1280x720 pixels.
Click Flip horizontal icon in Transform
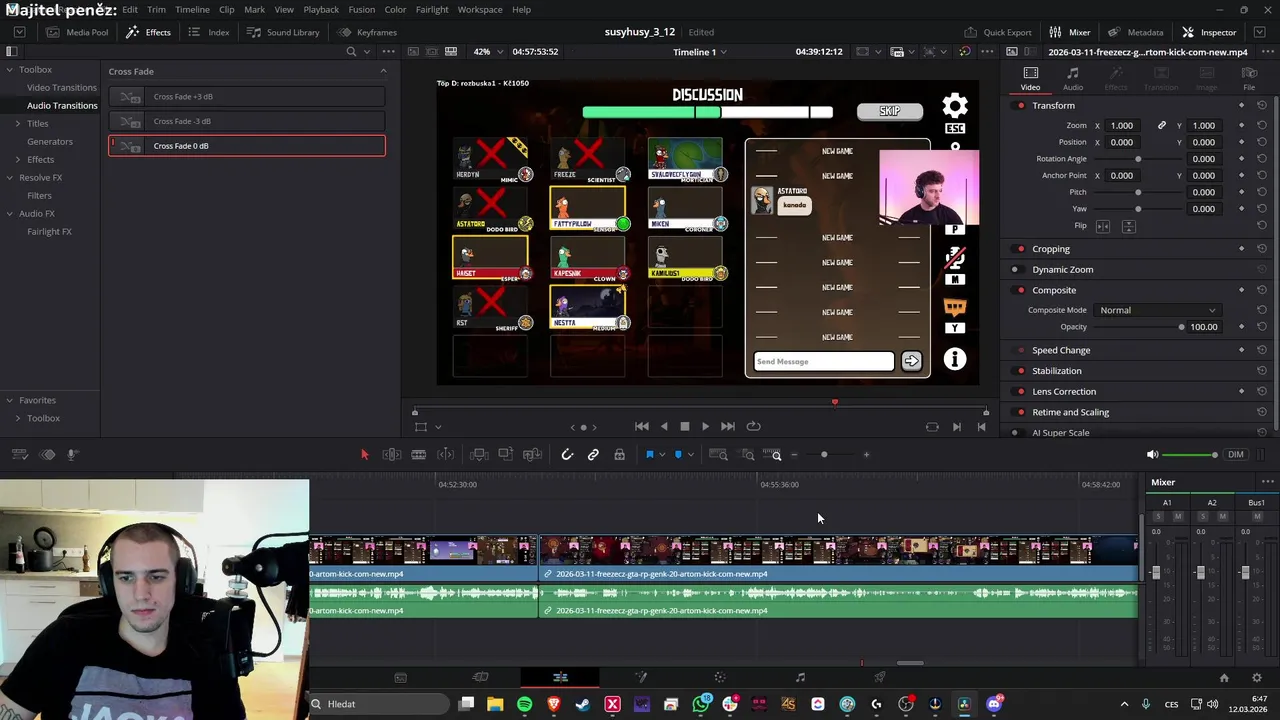pos(1103,226)
